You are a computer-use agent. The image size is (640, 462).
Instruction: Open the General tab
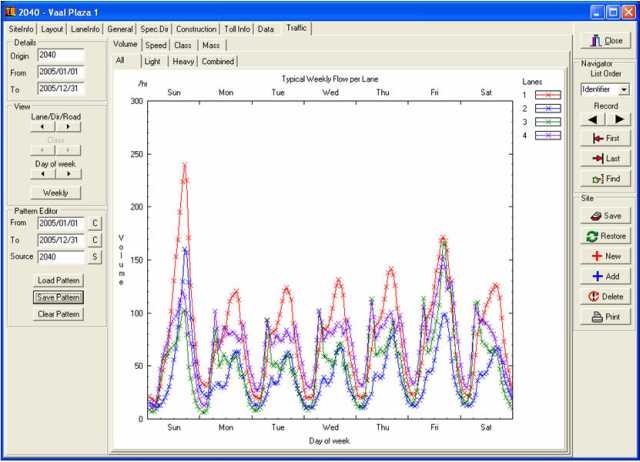point(120,29)
